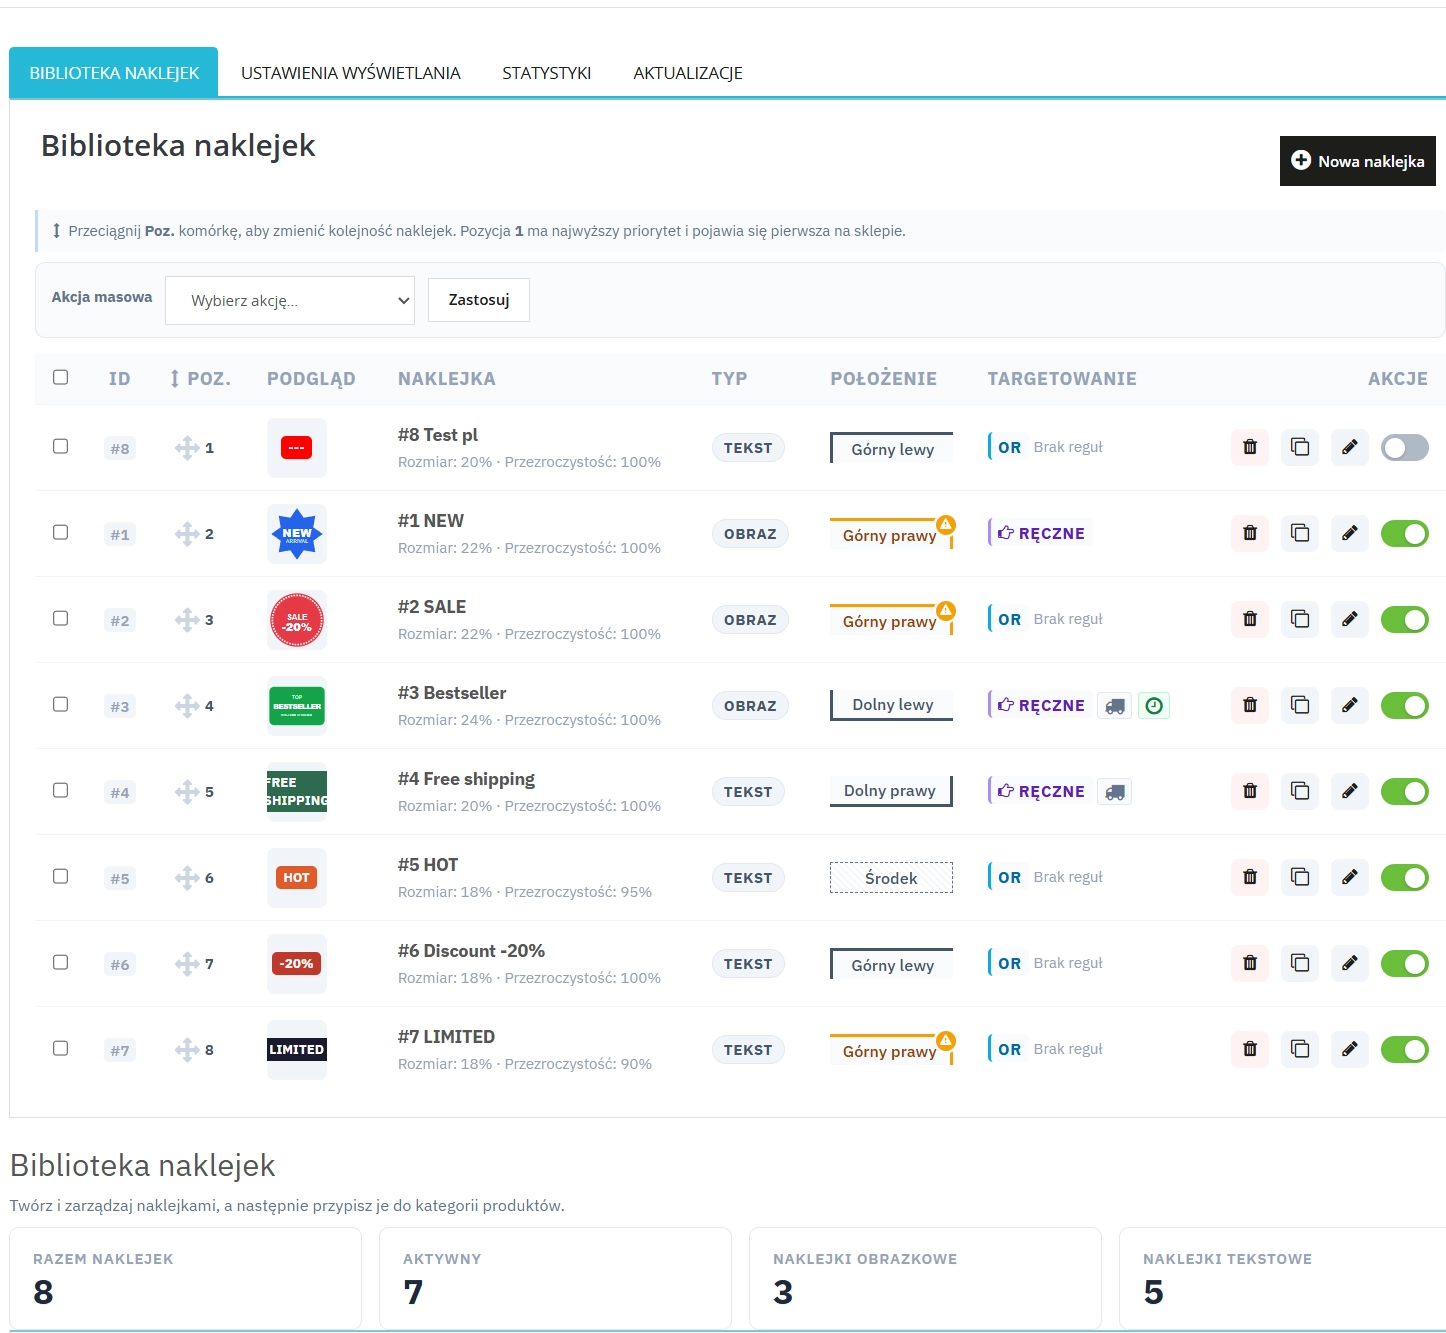Click the clock targeting icon on #3 Bestseller row
Screen dimensions: 1446x1333
coord(1154,705)
